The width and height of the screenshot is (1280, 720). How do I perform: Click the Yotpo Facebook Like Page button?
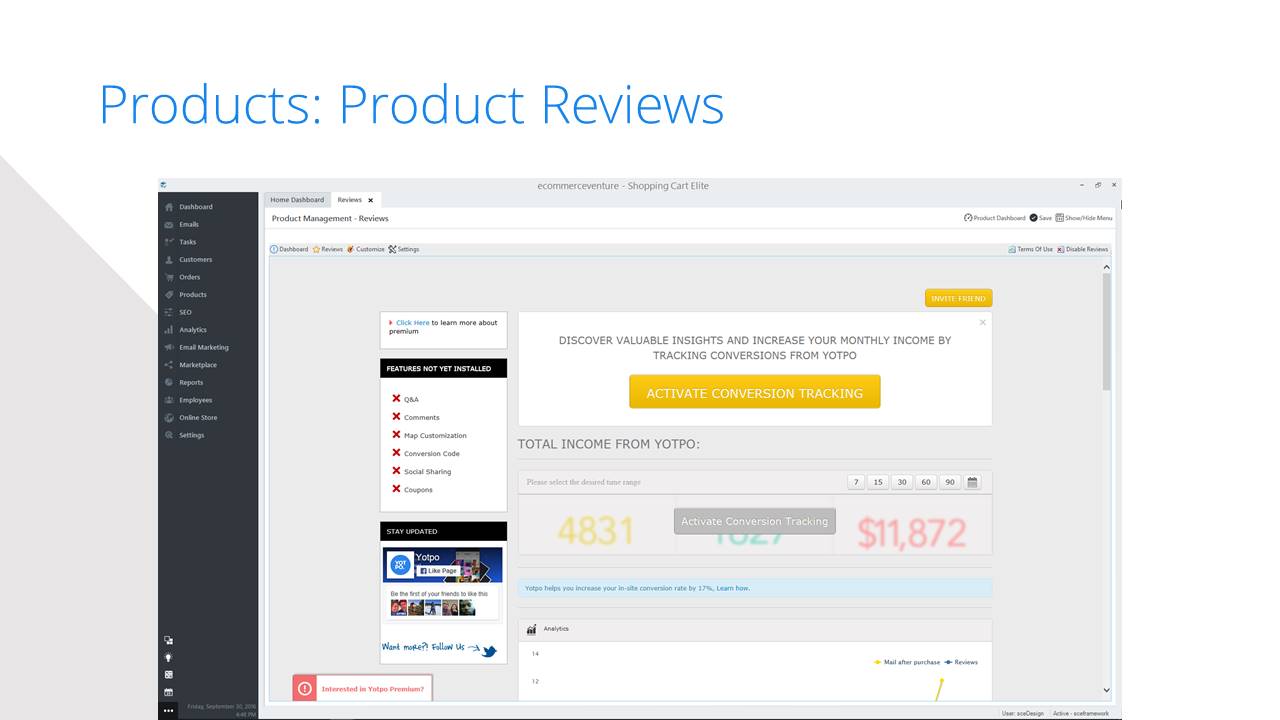click(438, 570)
